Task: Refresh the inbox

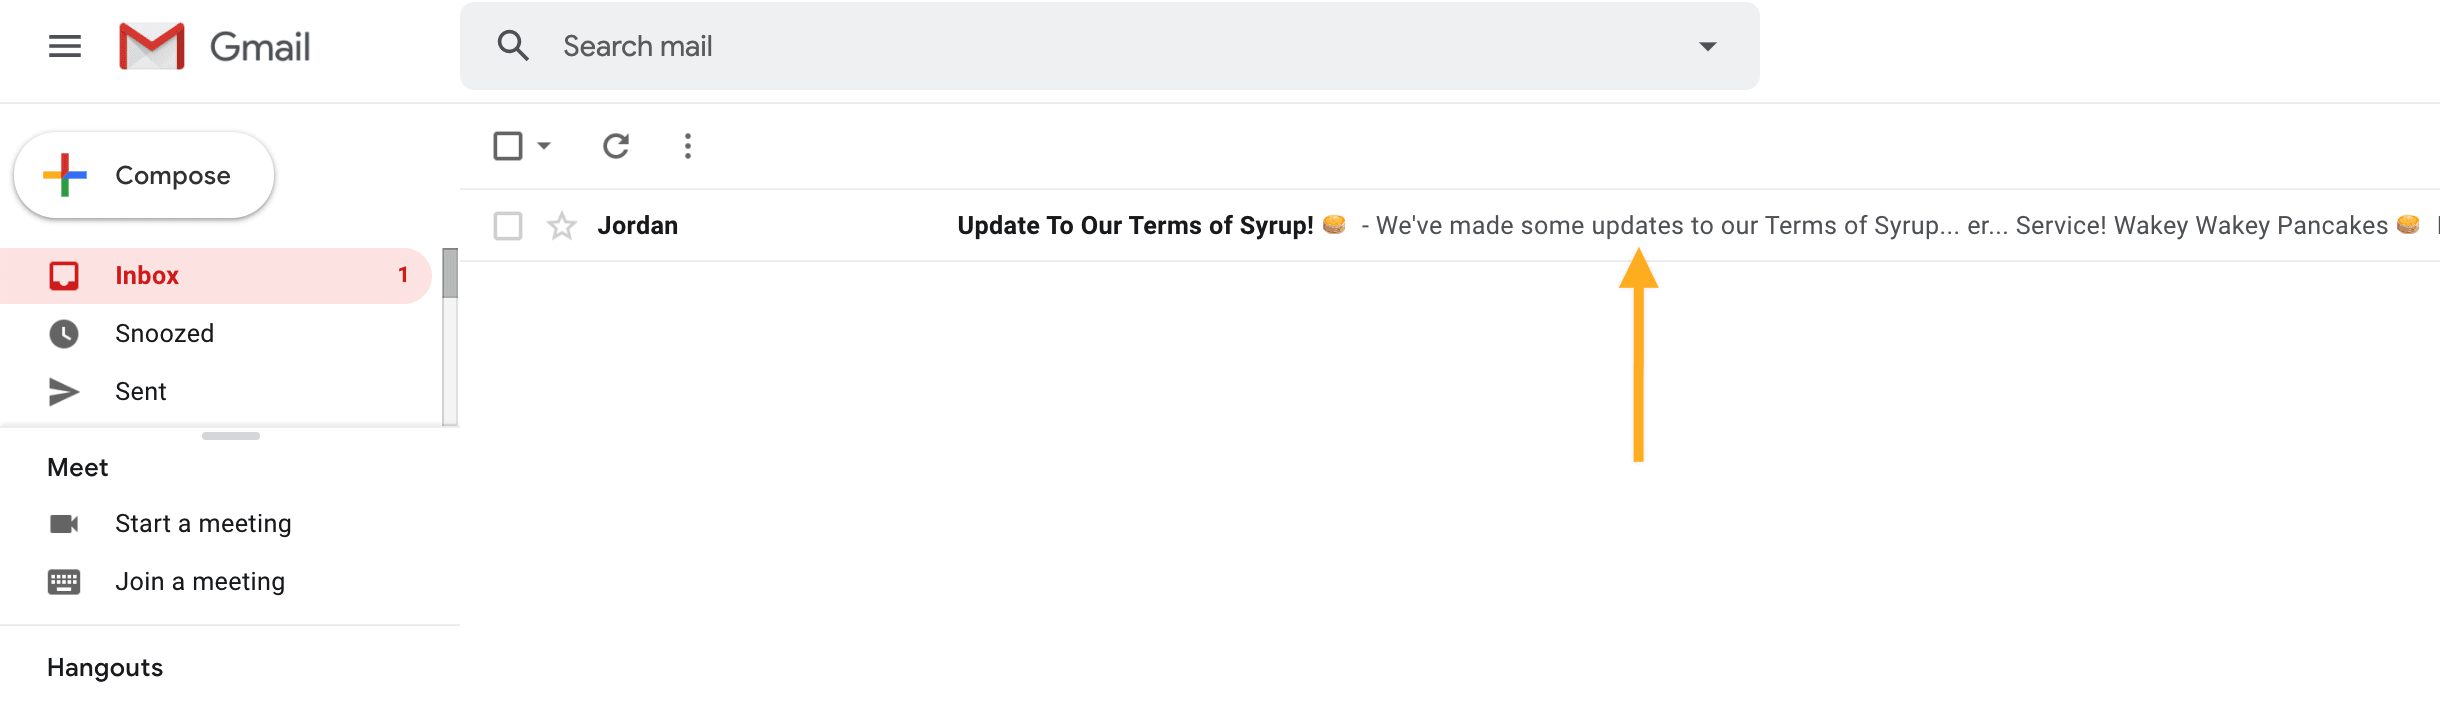Action: 616,146
